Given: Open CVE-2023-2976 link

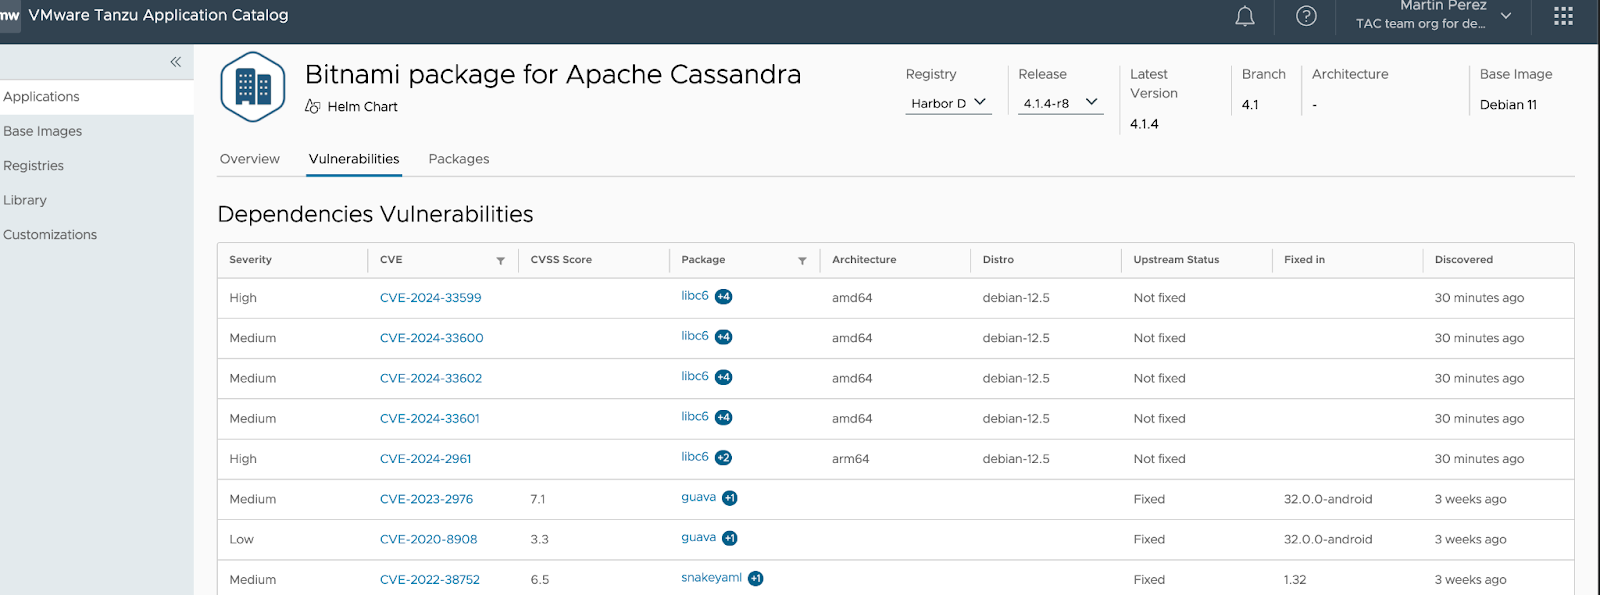Looking at the screenshot, I should click(426, 499).
